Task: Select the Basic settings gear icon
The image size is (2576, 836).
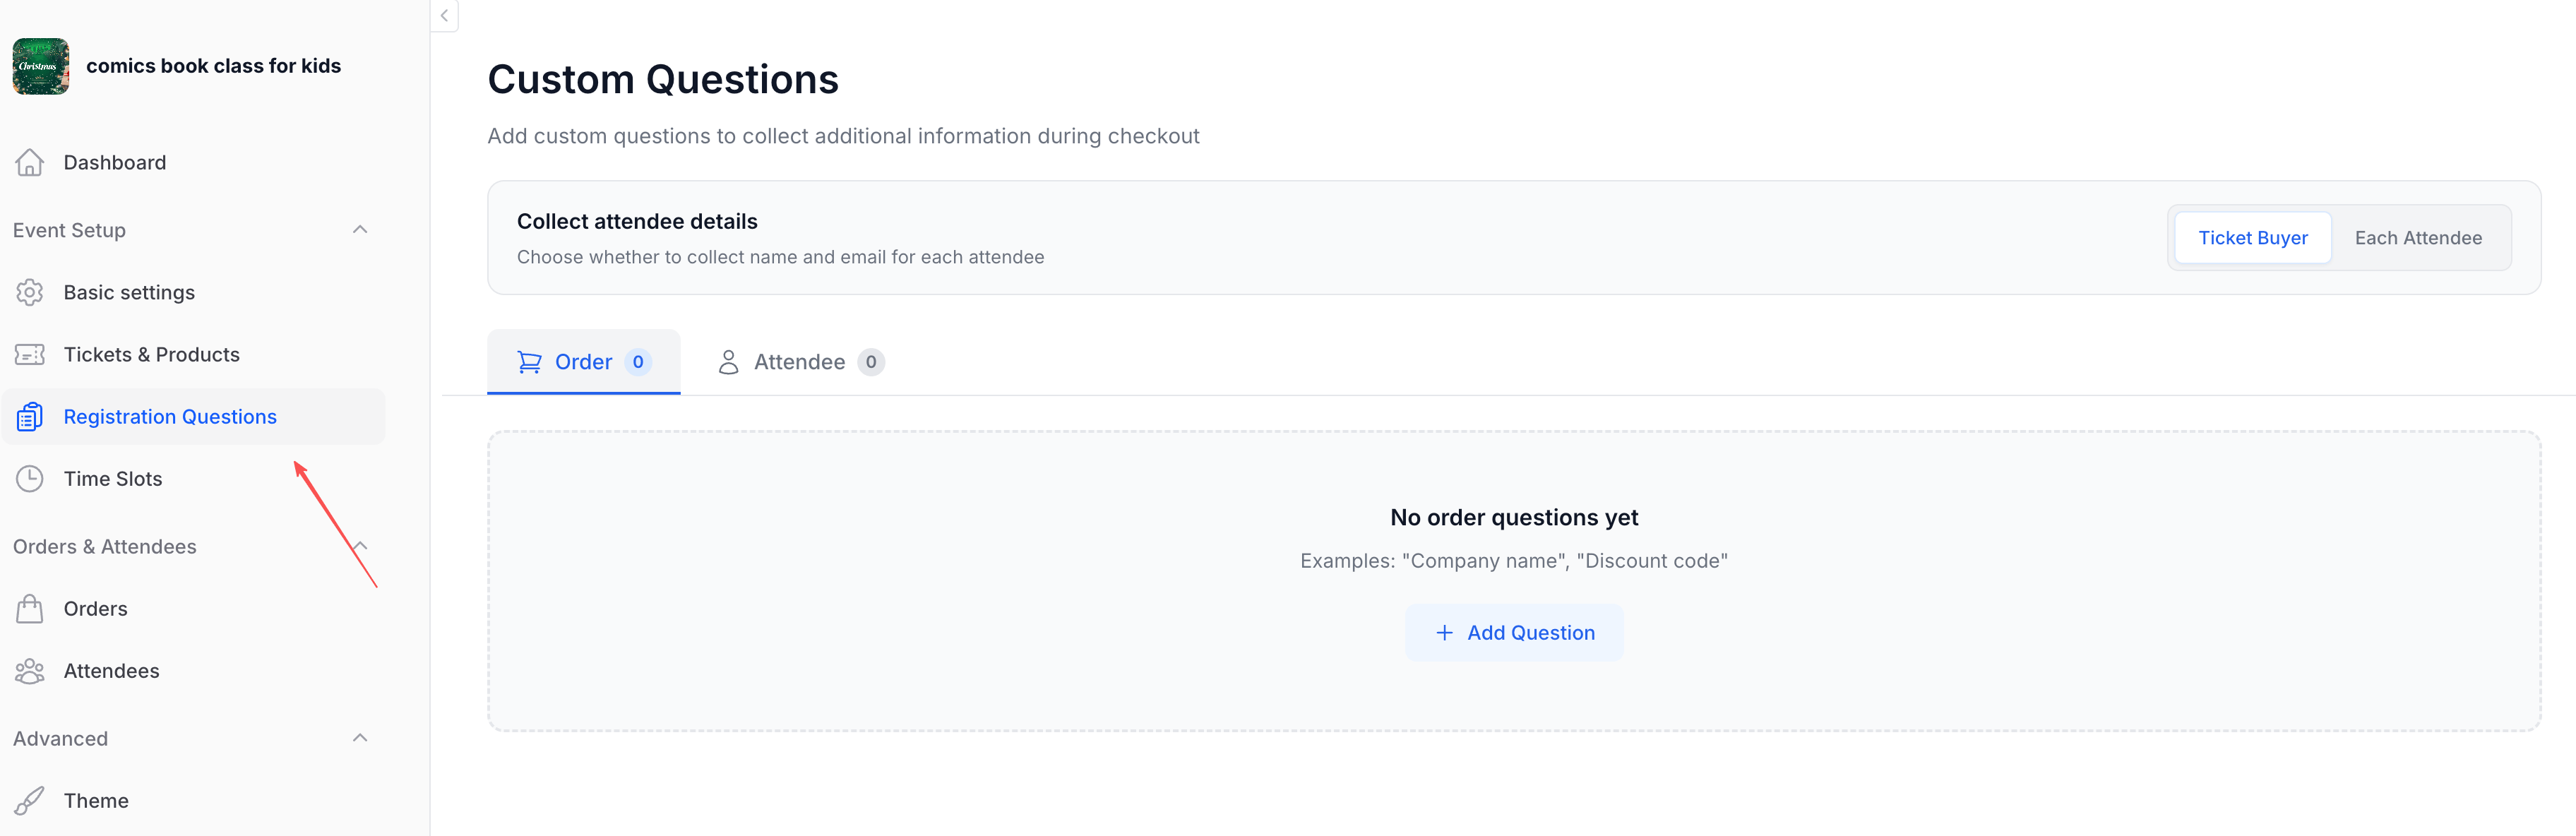Action: click(30, 292)
